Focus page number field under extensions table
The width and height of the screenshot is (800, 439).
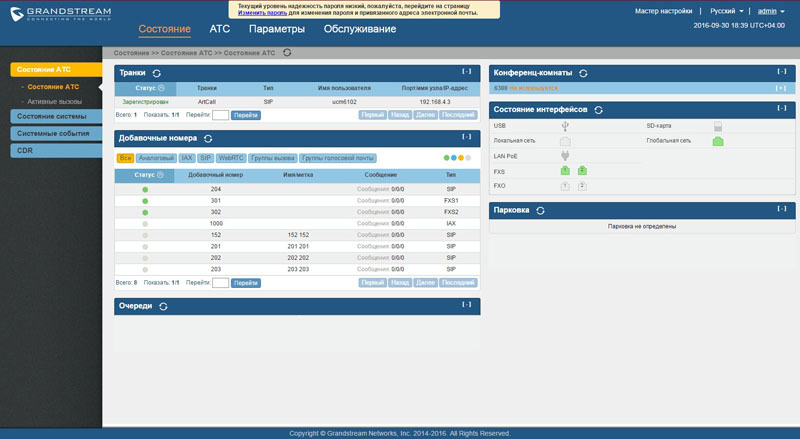click(x=220, y=283)
